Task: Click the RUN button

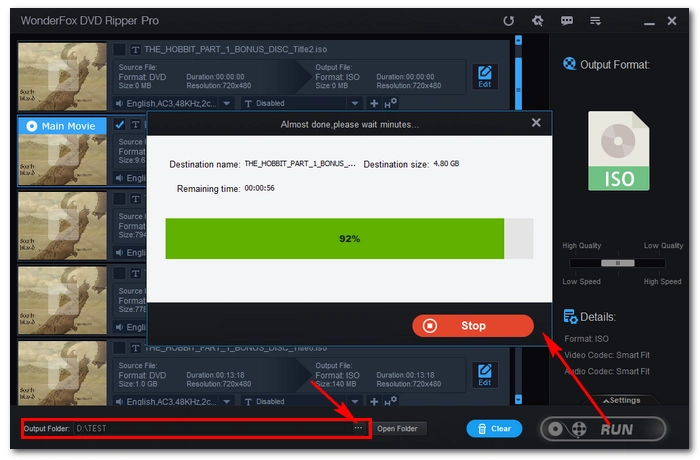Action: tap(603, 429)
